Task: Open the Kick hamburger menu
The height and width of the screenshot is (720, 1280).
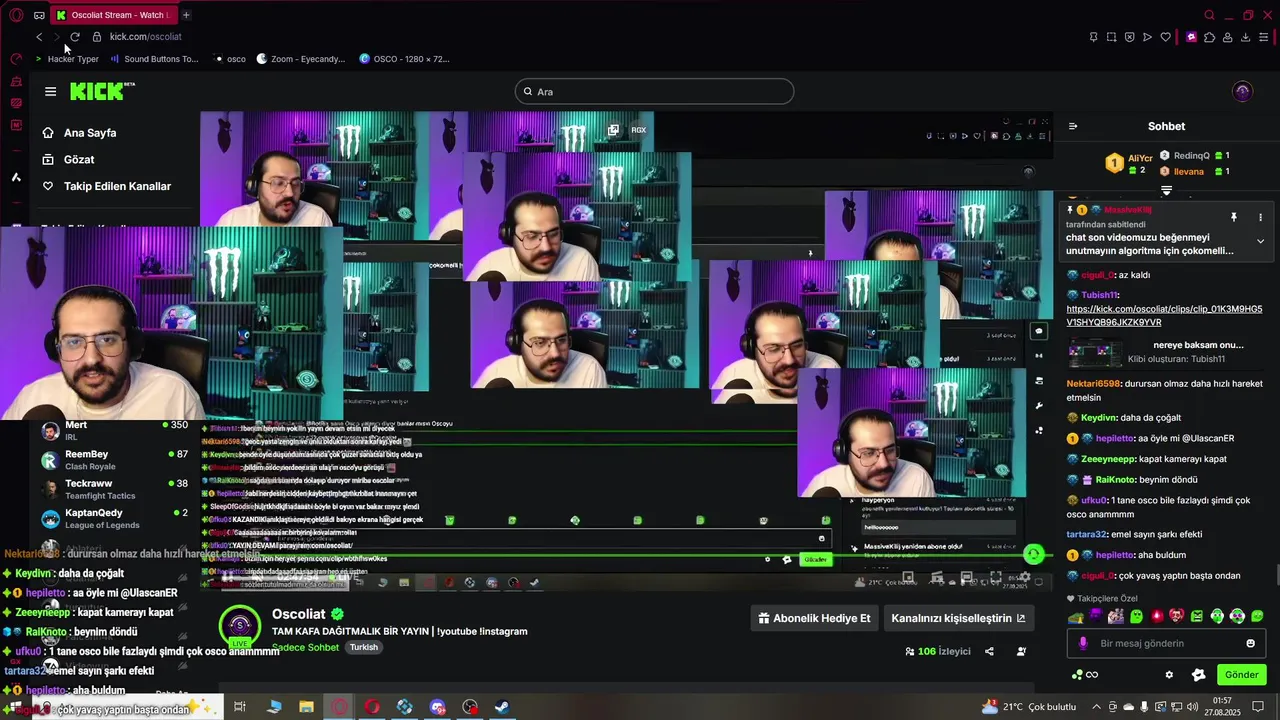Action: point(50,91)
